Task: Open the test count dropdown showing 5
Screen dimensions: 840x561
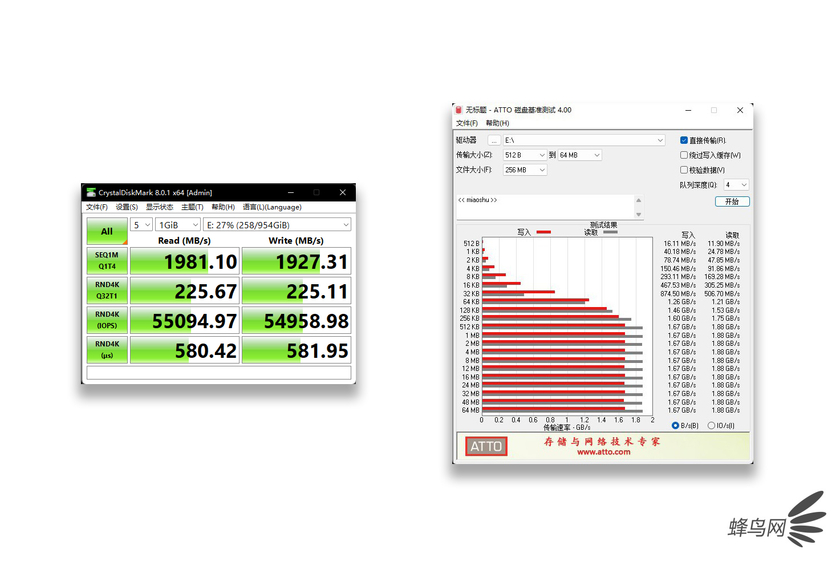Action: [141, 225]
